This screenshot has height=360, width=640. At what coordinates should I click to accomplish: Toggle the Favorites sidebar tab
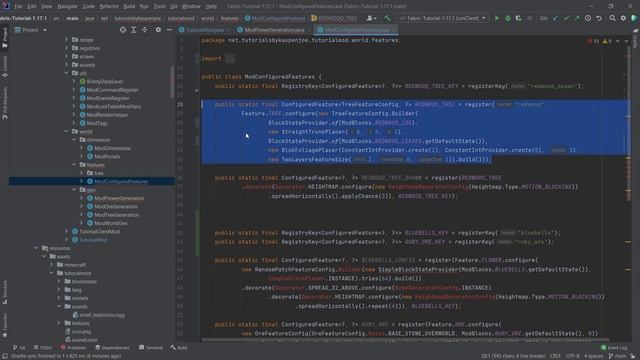(x=4, y=324)
